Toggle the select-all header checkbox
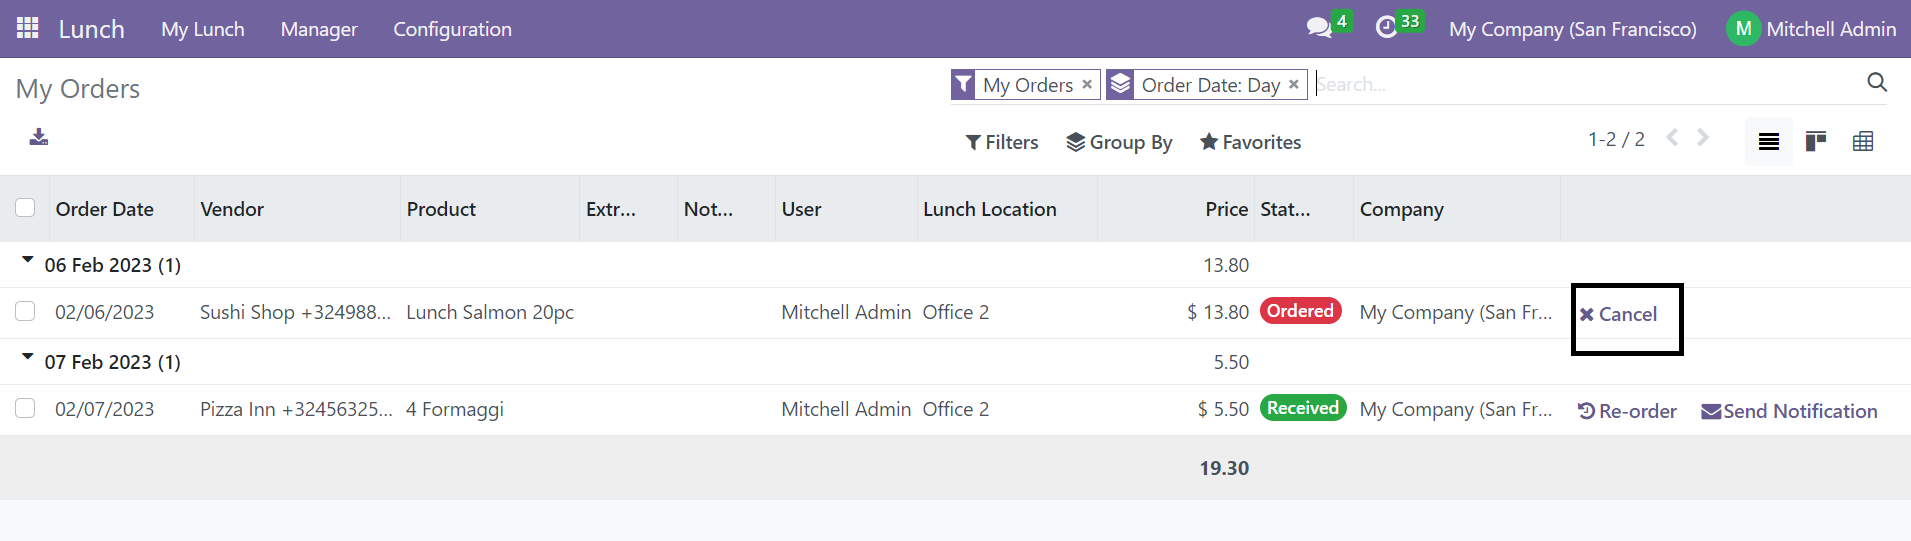1911x541 pixels. click(x=25, y=207)
